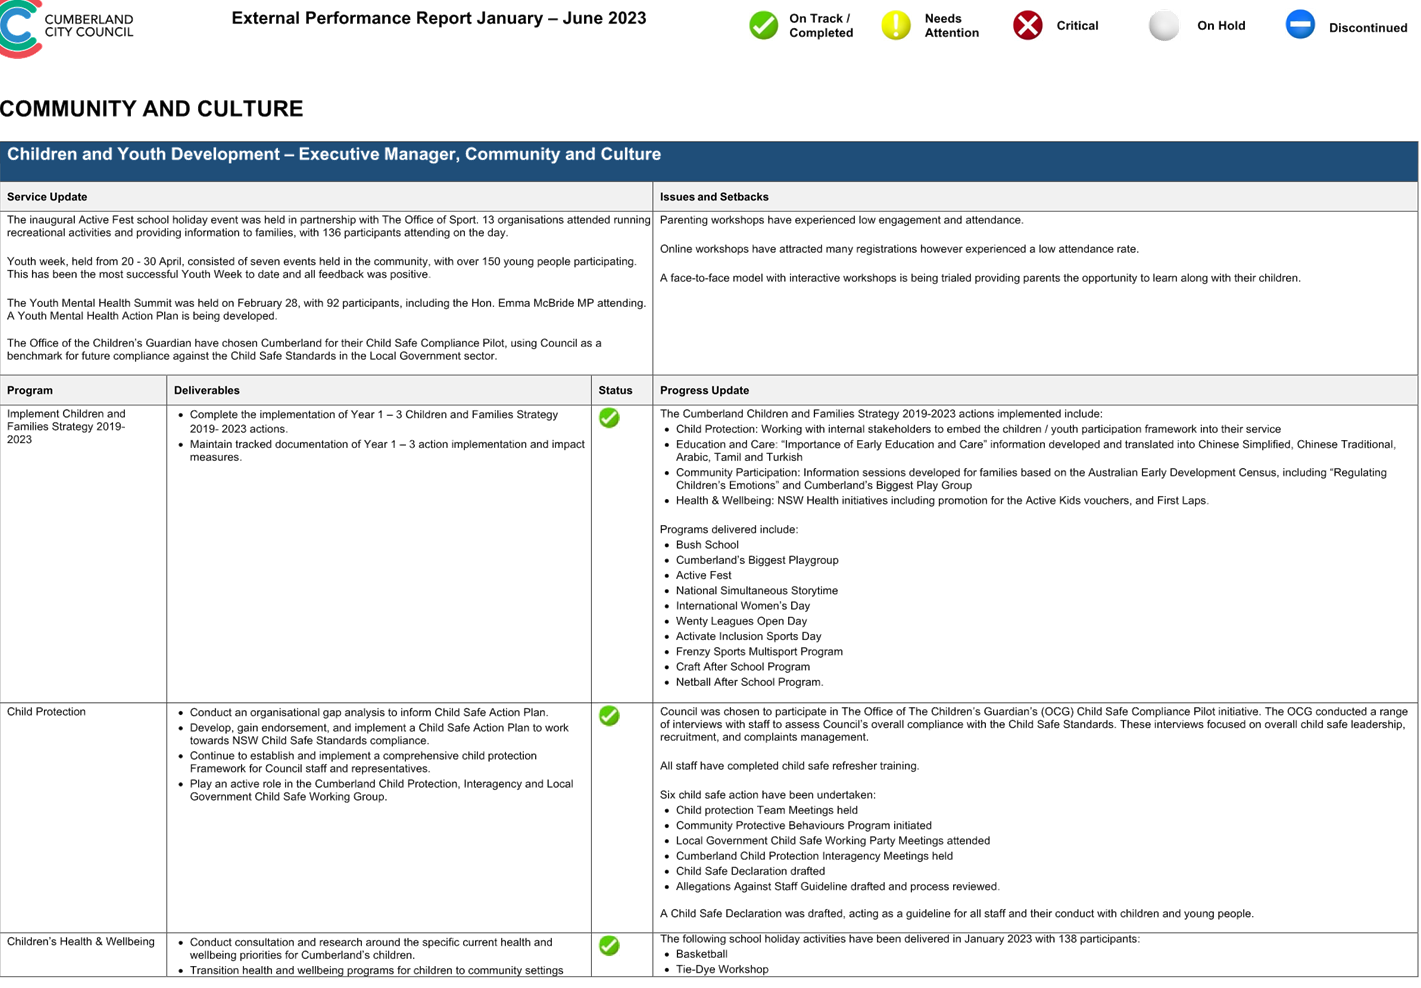Click the 'Children and Youth Development' banner heading
This screenshot has width=1421, height=988.
point(334,154)
